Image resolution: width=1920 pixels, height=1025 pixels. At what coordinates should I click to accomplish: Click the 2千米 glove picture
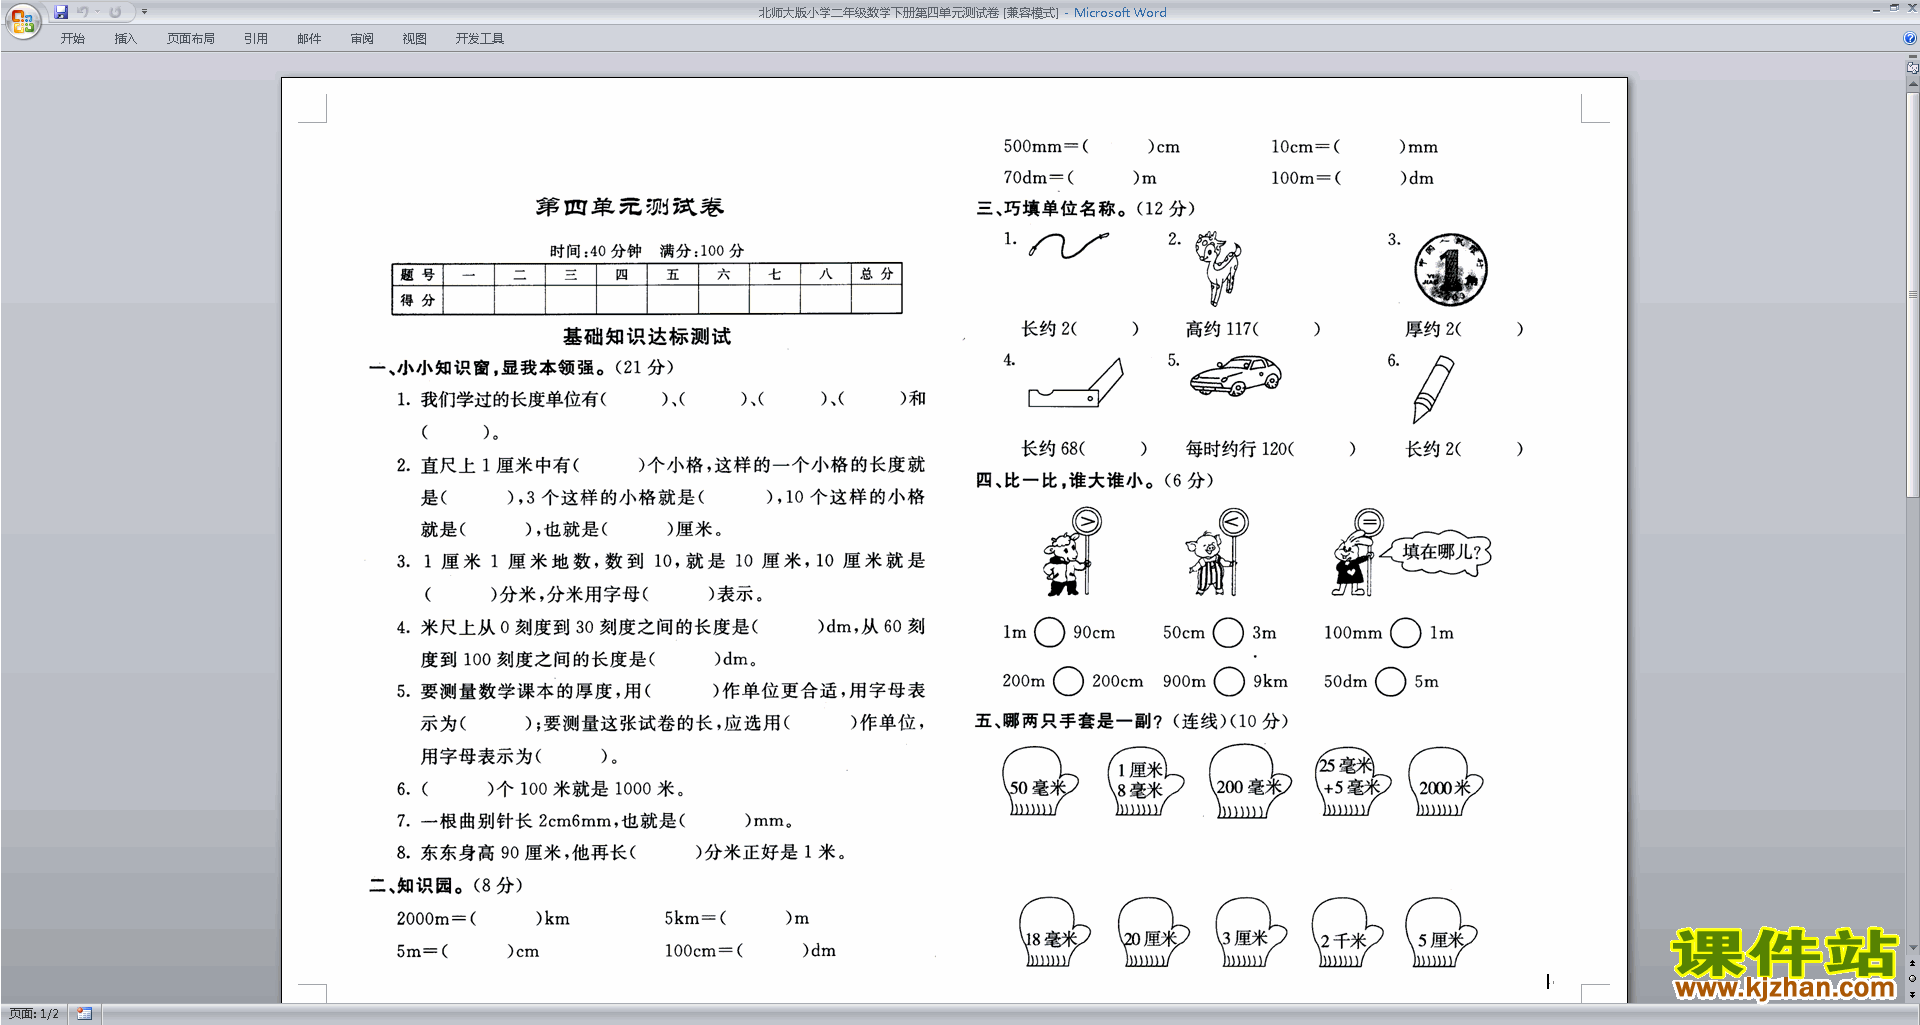coord(1348,933)
